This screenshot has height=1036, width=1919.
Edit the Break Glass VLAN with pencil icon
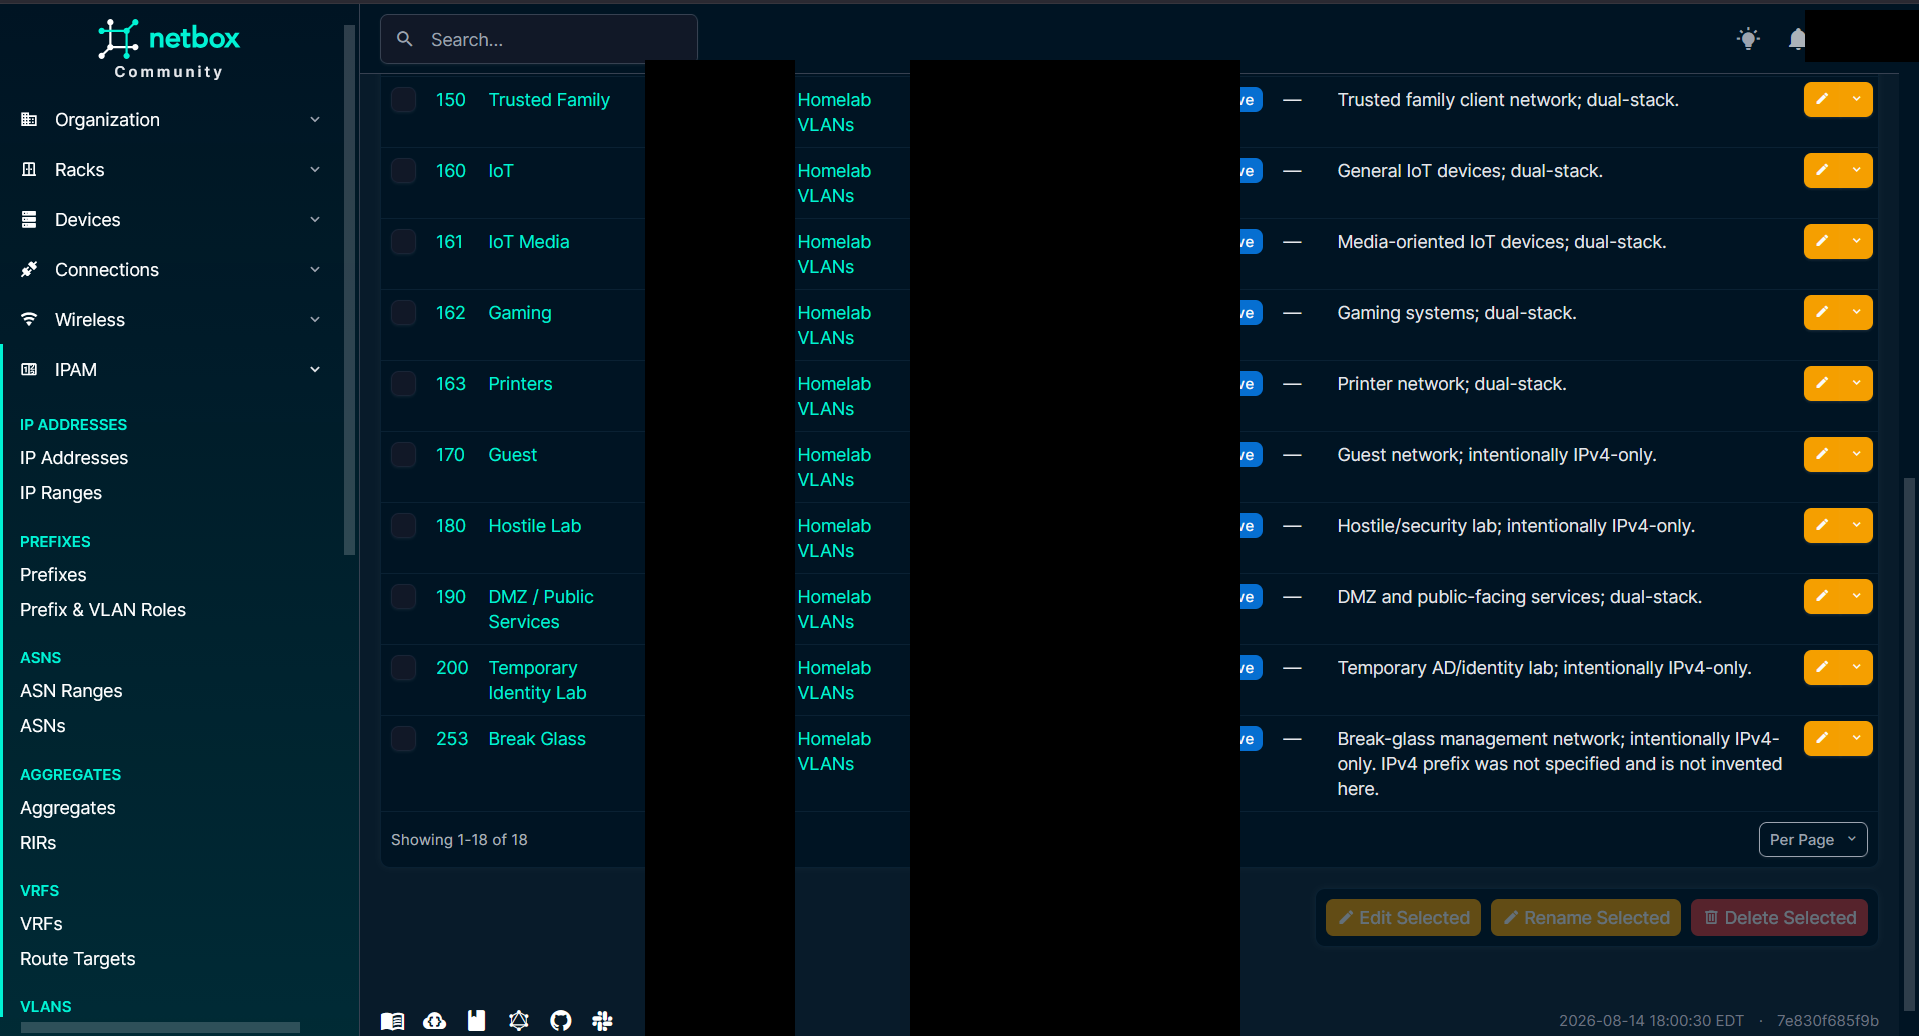pos(1822,738)
